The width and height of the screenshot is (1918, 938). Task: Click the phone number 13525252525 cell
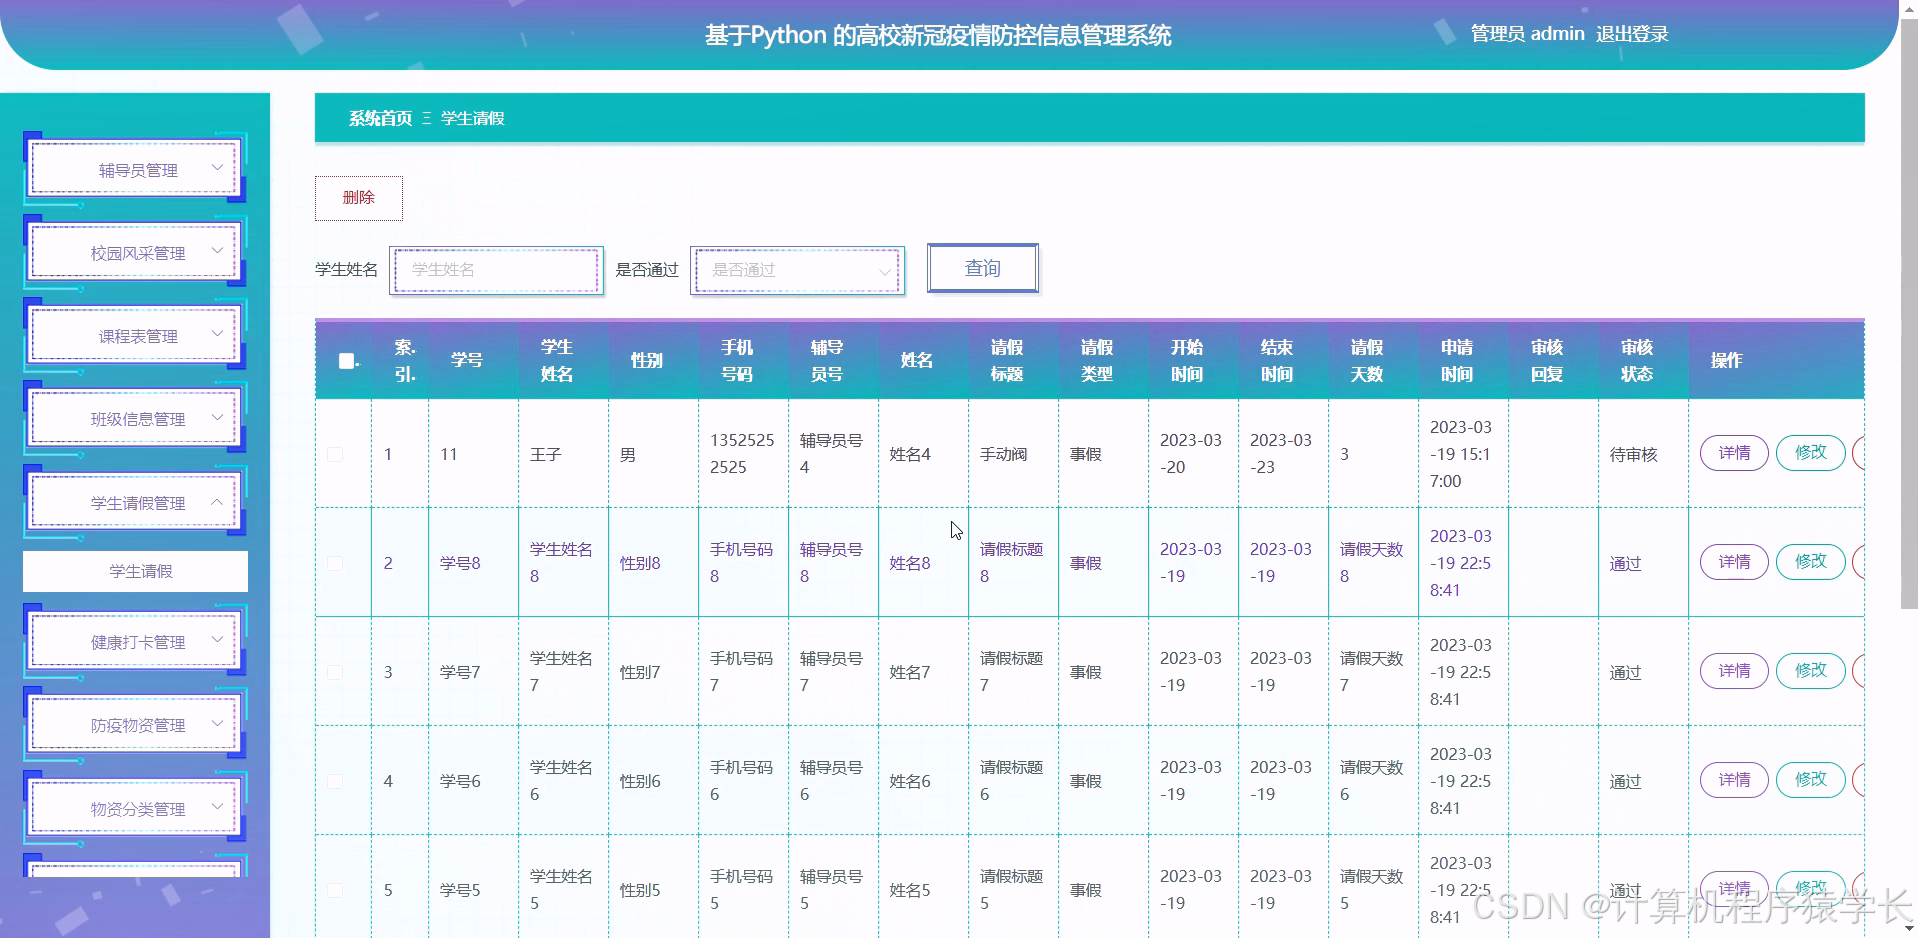(742, 454)
